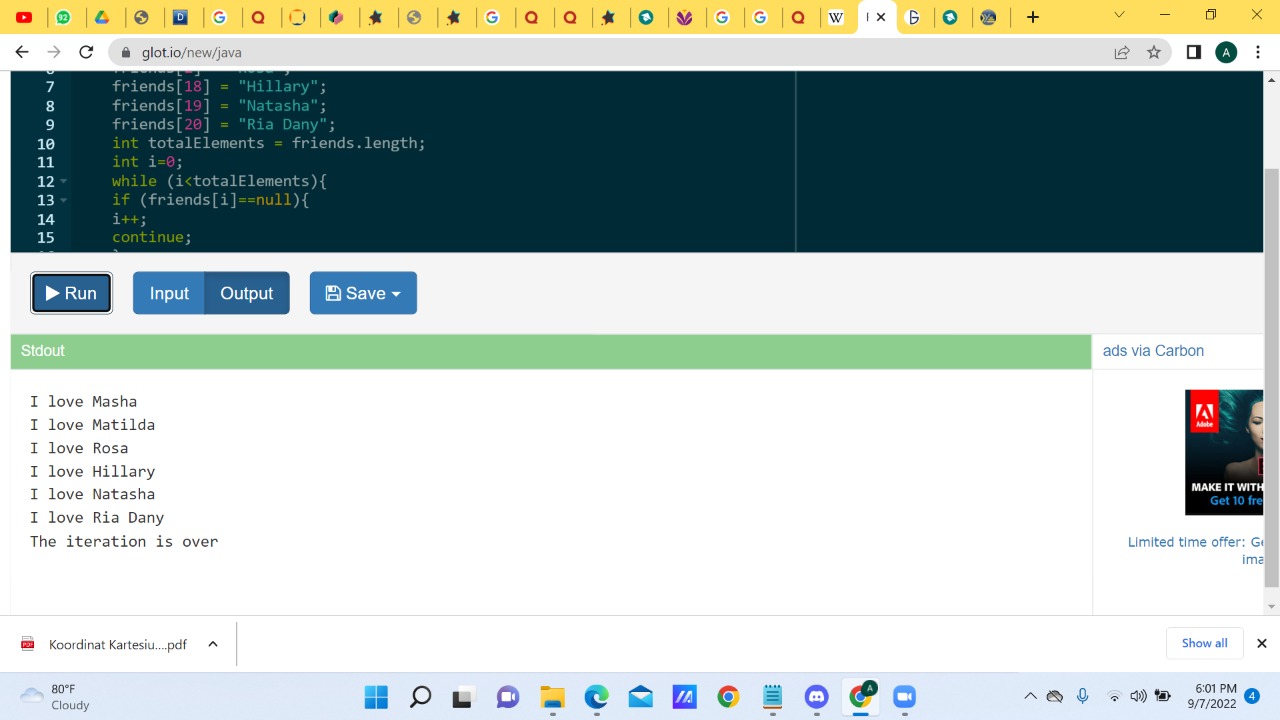The height and width of the screenshot is (720, 1280).
Task: Open a new browser tab
Action: 1033,17
